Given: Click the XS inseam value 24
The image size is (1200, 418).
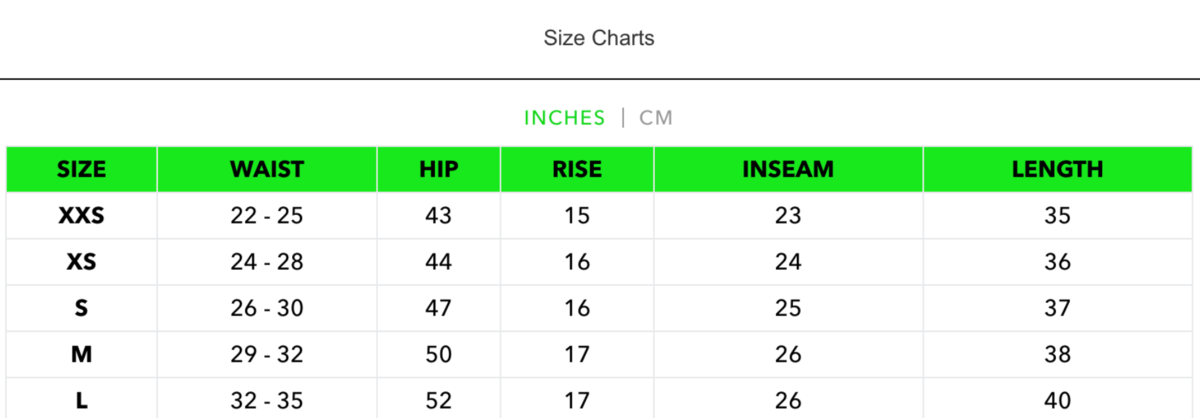Looking at the screenshot, I should [788, 262].
